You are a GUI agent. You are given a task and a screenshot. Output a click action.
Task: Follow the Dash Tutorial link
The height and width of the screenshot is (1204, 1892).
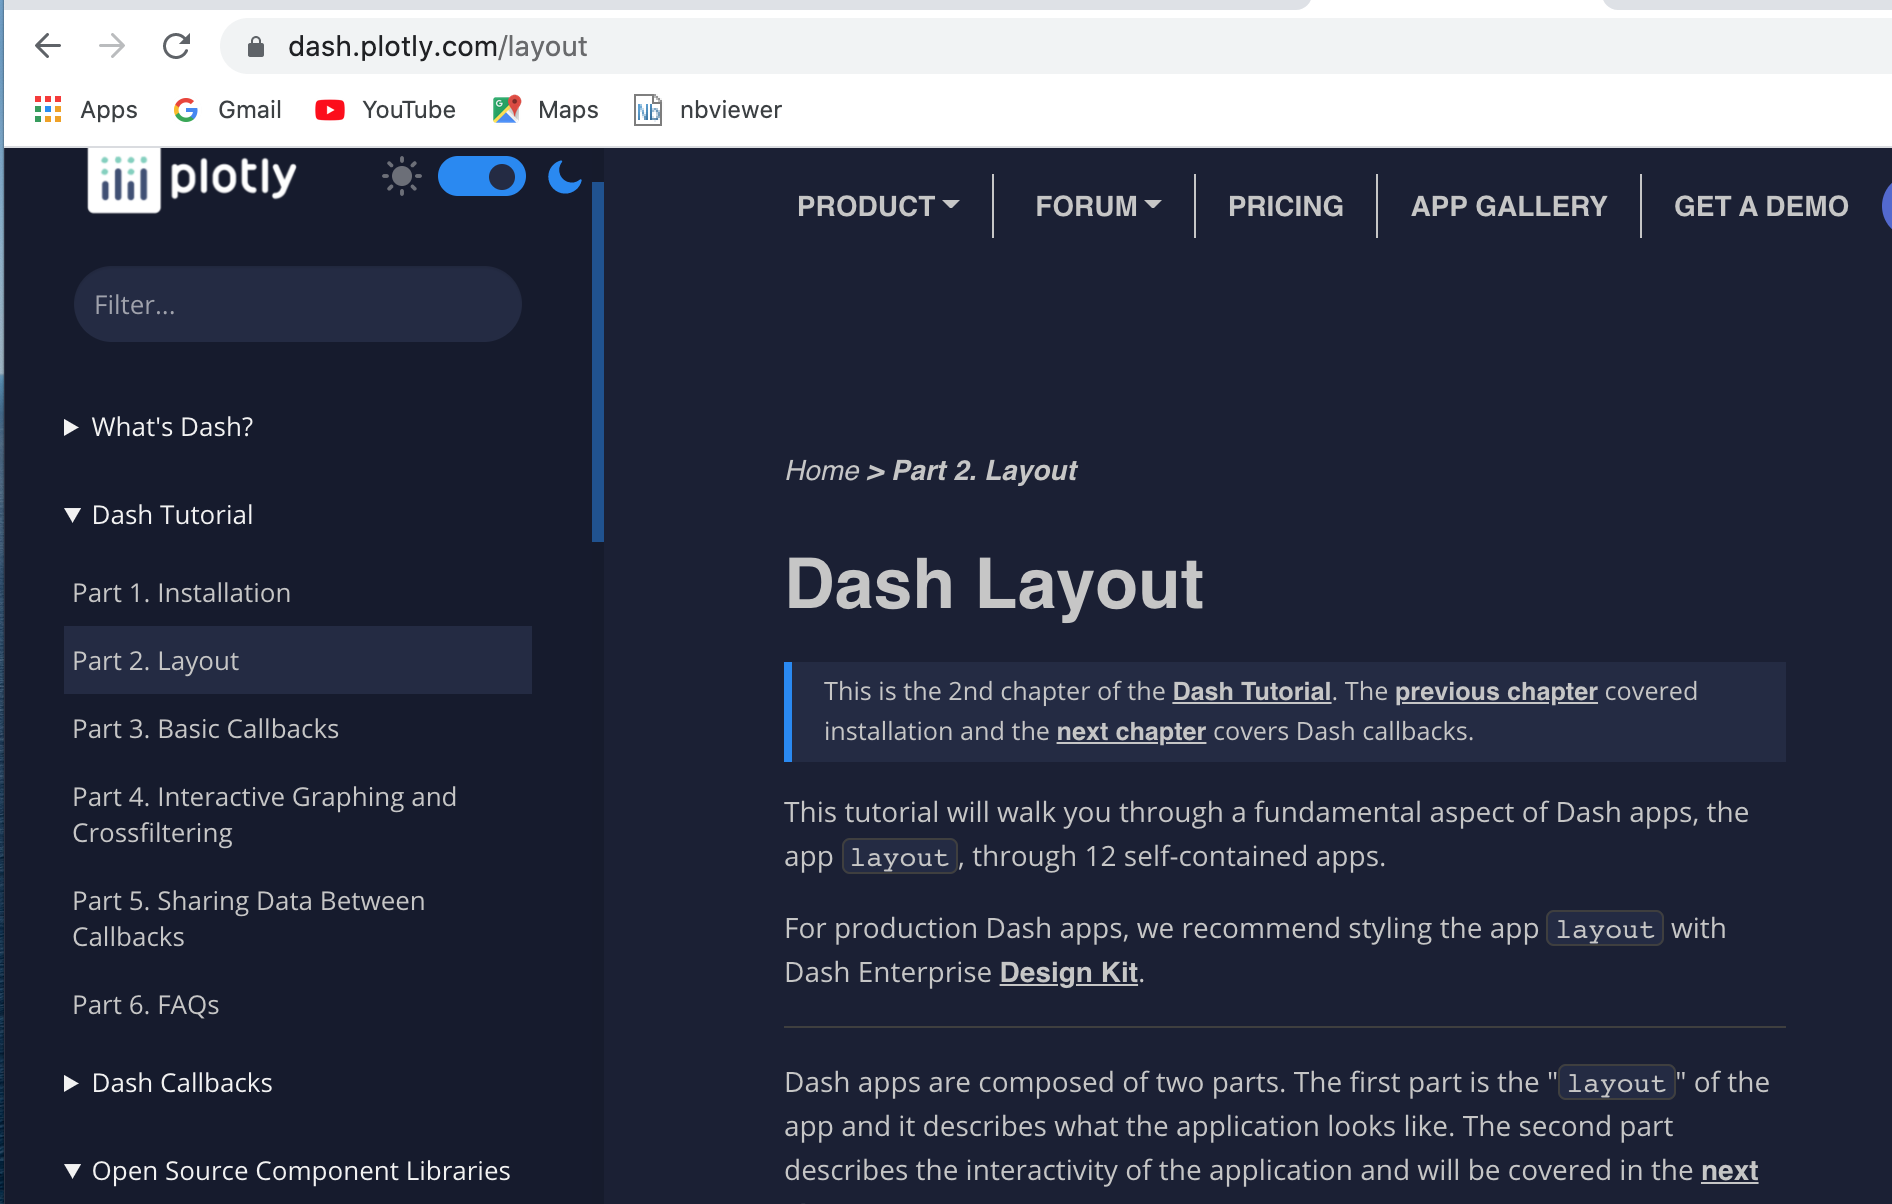point(1251,691)
